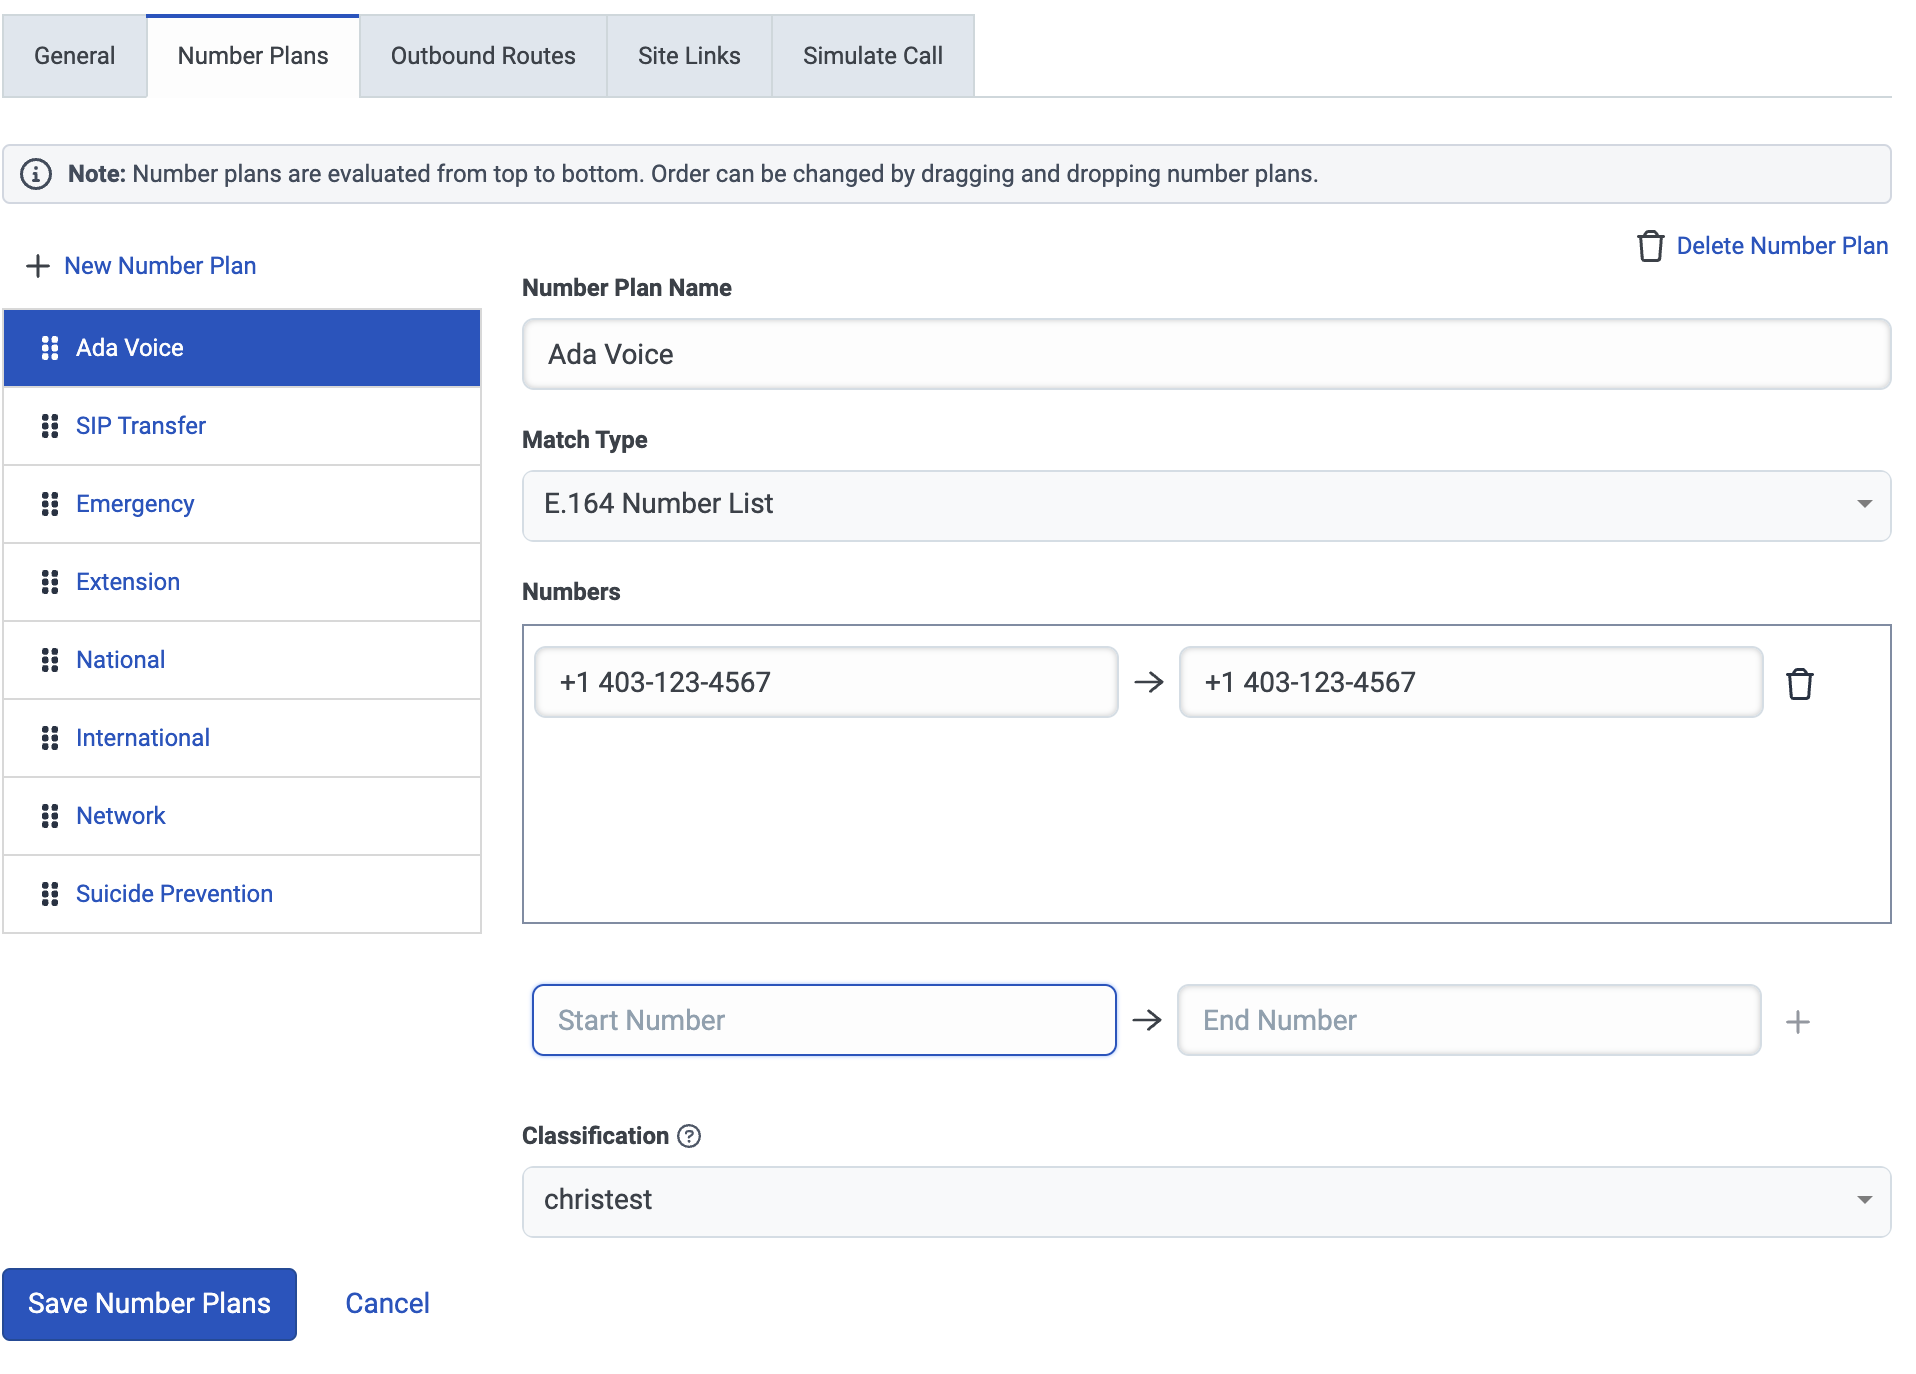Click the Cancel link
This screenshot has height=1374, width=1916.
coord(387,1304)
